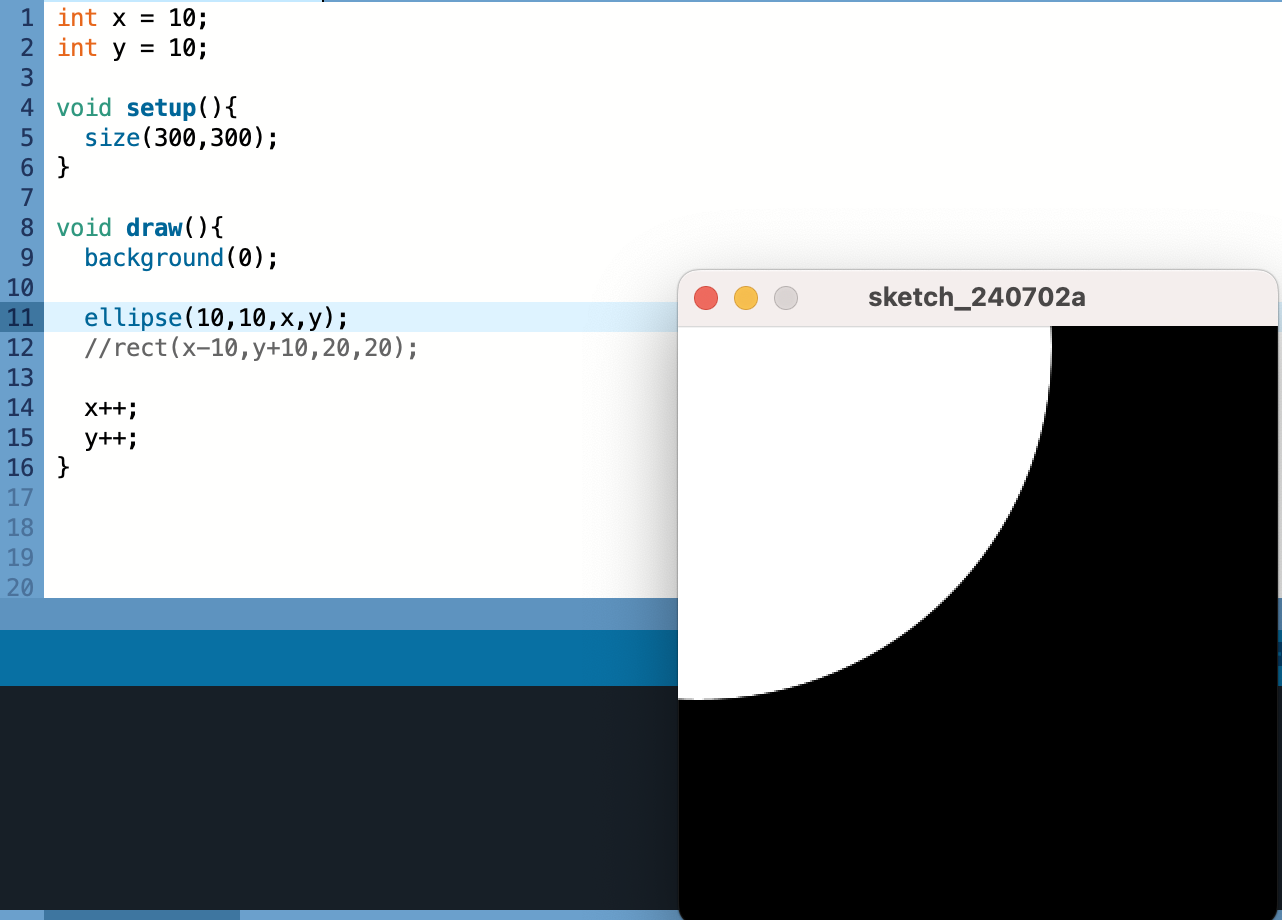The image size is (1282, 920).
Task: Select line number 1 in the gutter
Action: 26,18
